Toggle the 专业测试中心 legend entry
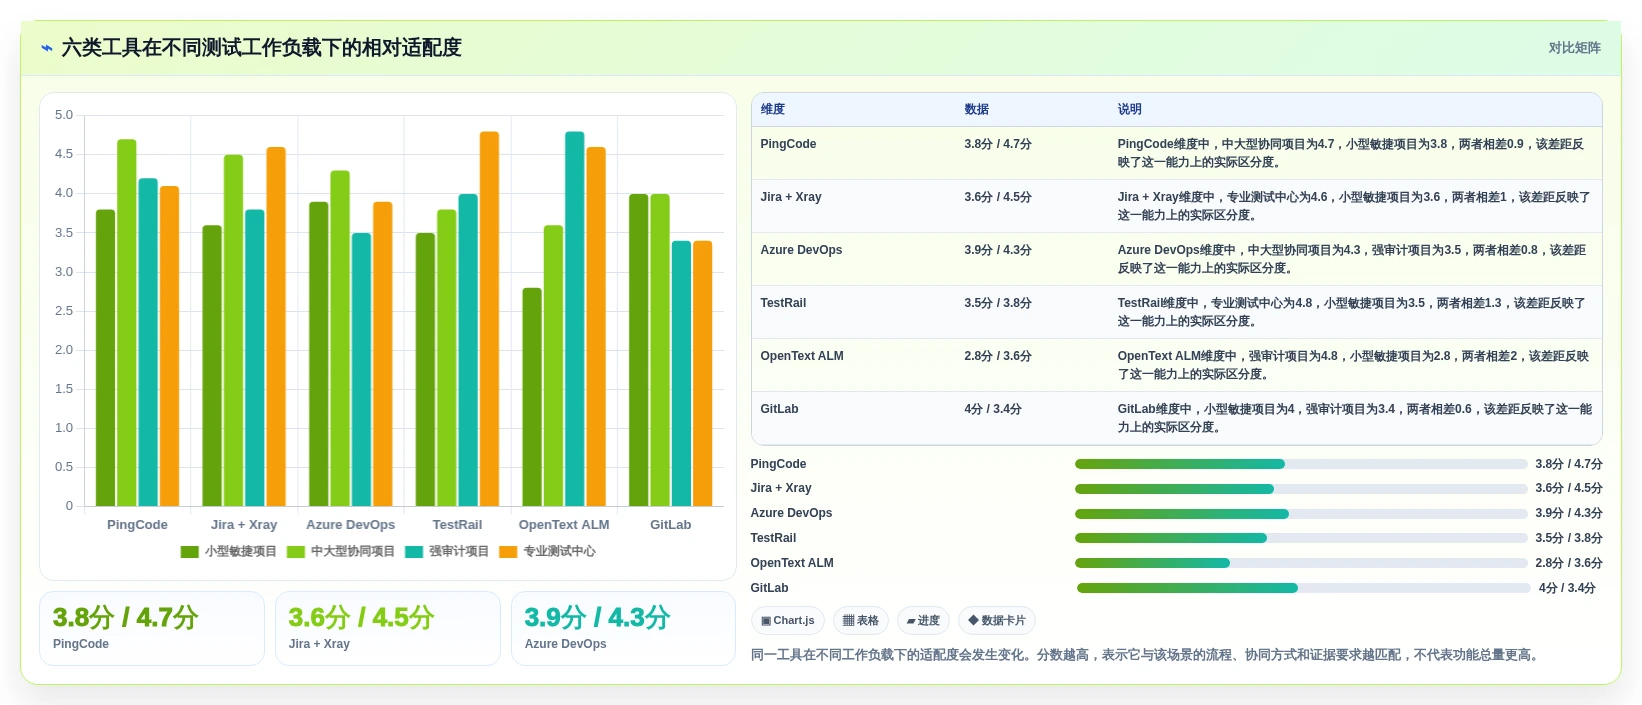The height and width of the screenshot is (705, 1642). click(546, 551)
